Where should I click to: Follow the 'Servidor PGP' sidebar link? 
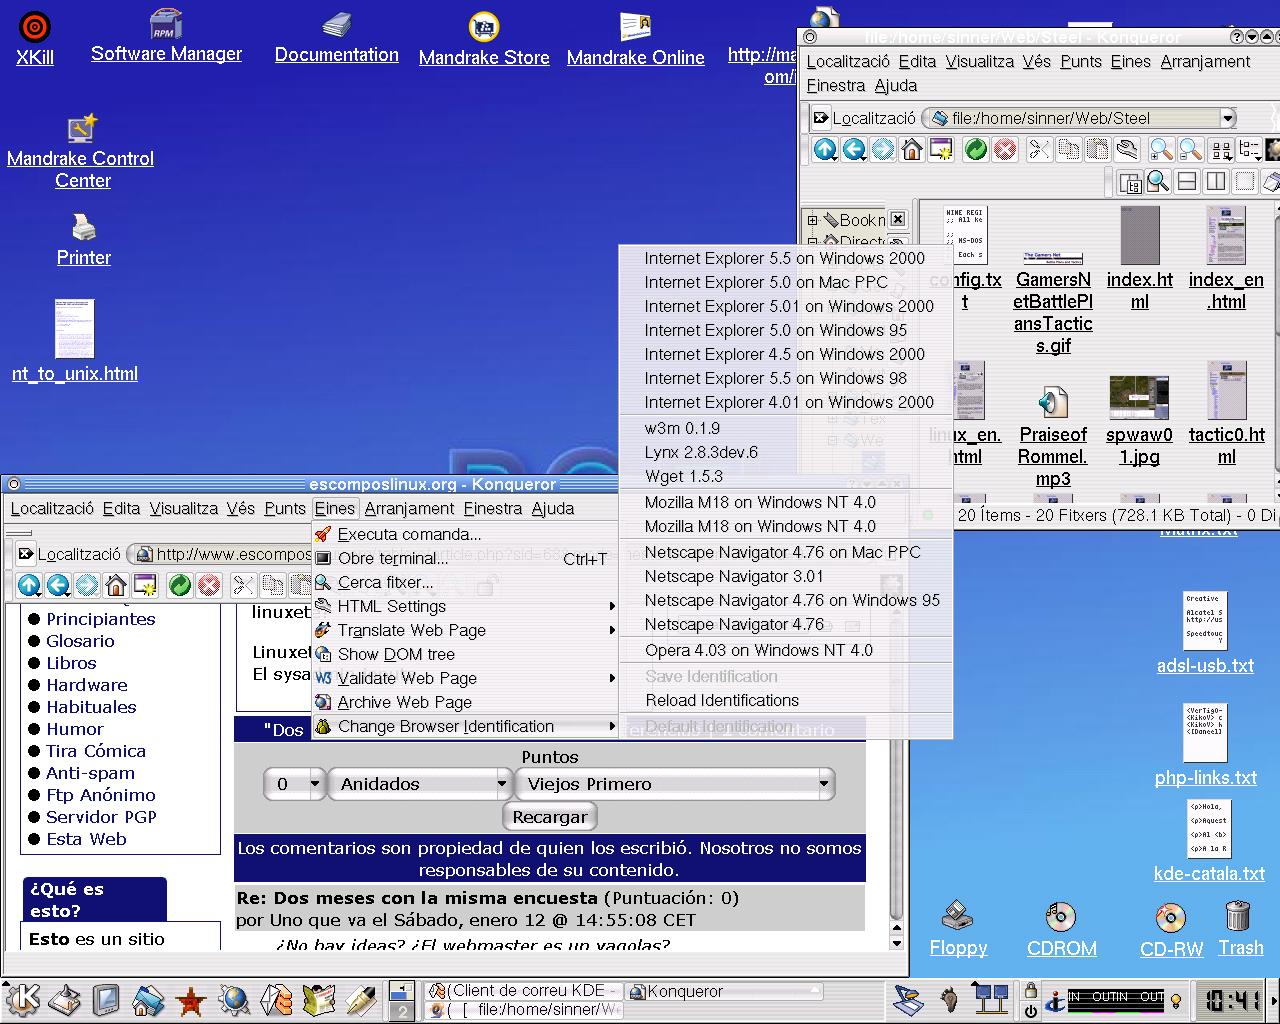tap(101, 817)
